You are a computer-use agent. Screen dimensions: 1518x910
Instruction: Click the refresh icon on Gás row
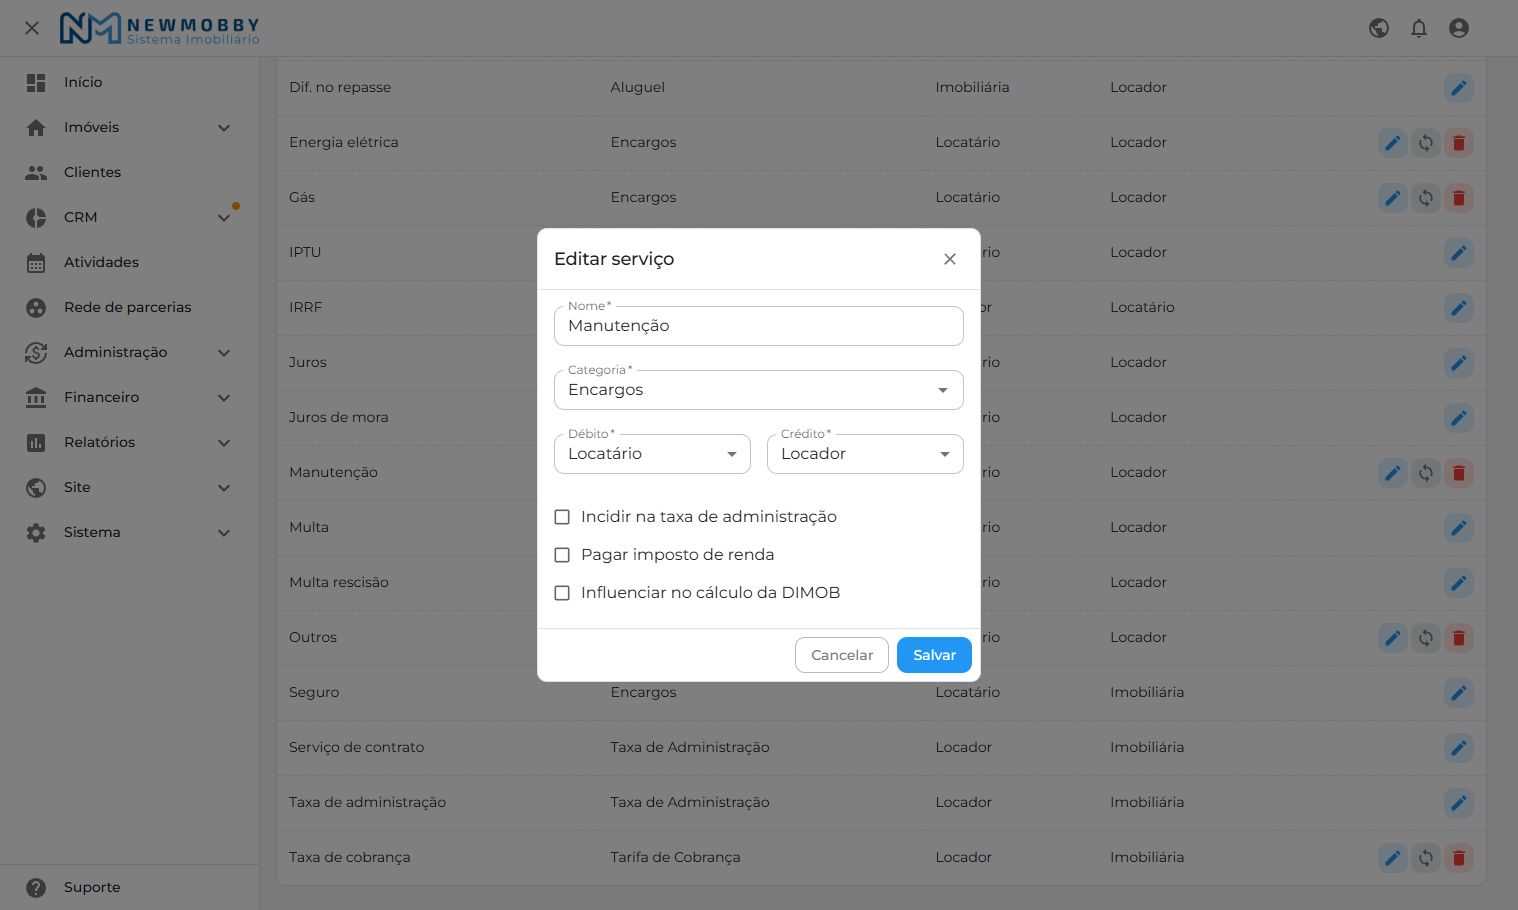pyautogui.click(x=1426, y=198)
